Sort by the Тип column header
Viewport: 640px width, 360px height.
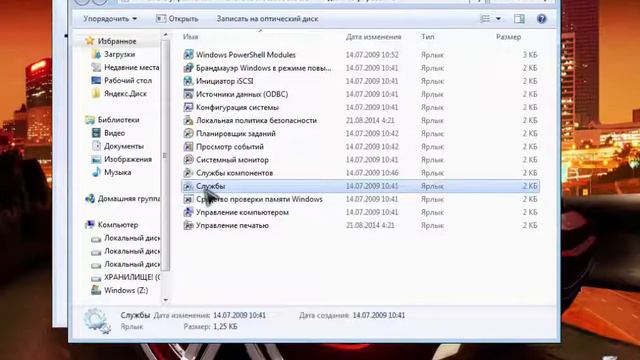[428, 37]
